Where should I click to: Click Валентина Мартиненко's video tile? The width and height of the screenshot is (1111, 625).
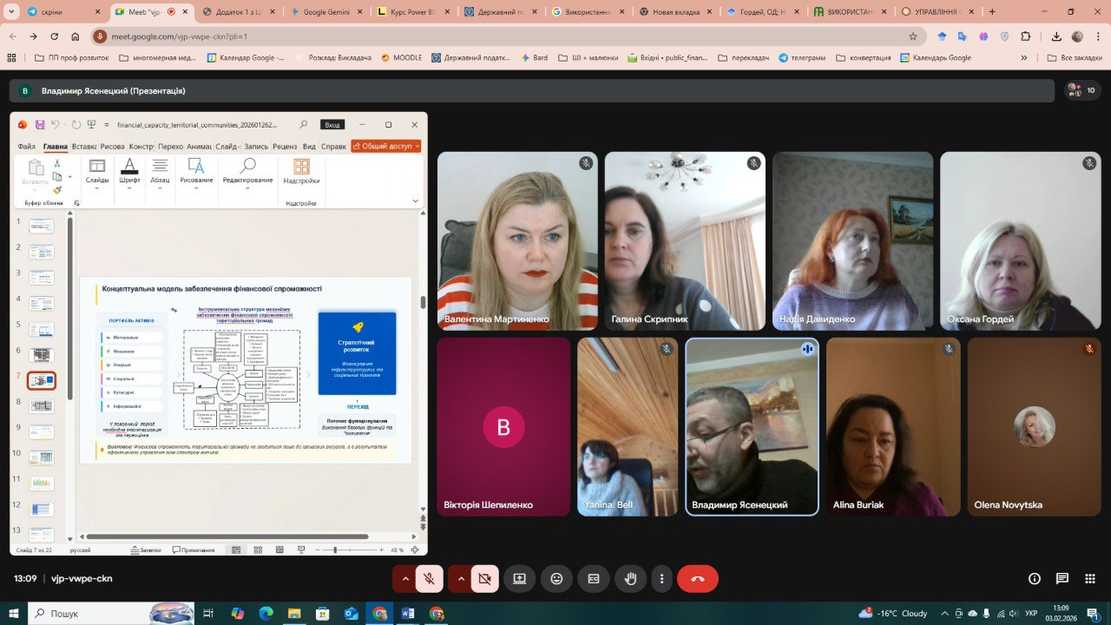517,241
